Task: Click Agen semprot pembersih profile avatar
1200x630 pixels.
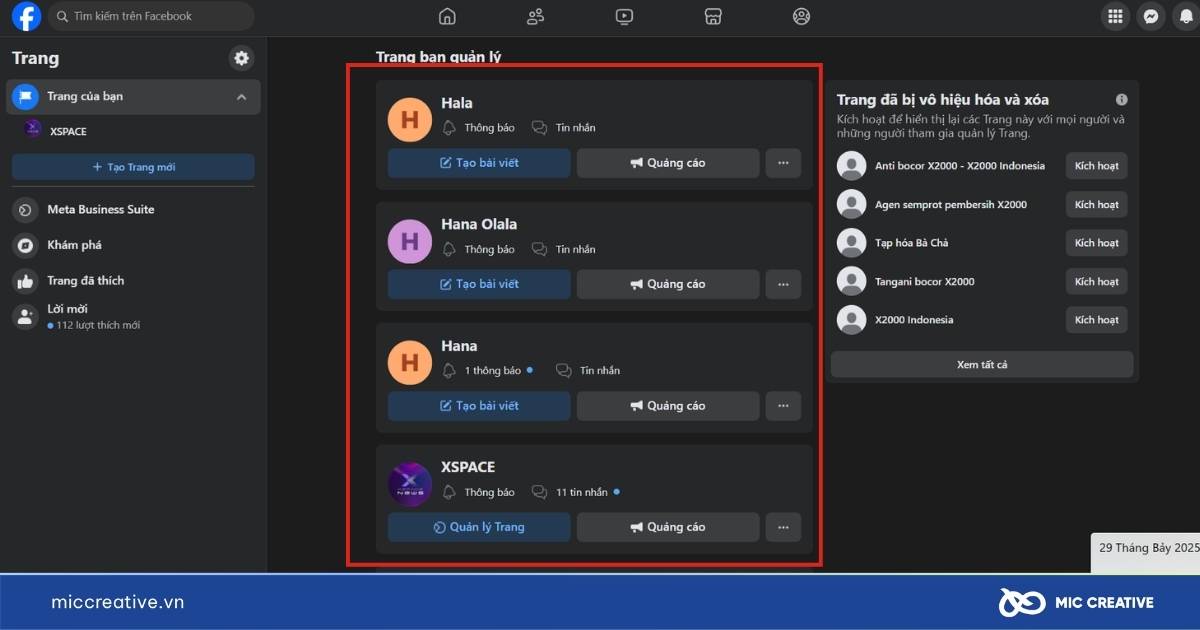Action: pos(851,205)
